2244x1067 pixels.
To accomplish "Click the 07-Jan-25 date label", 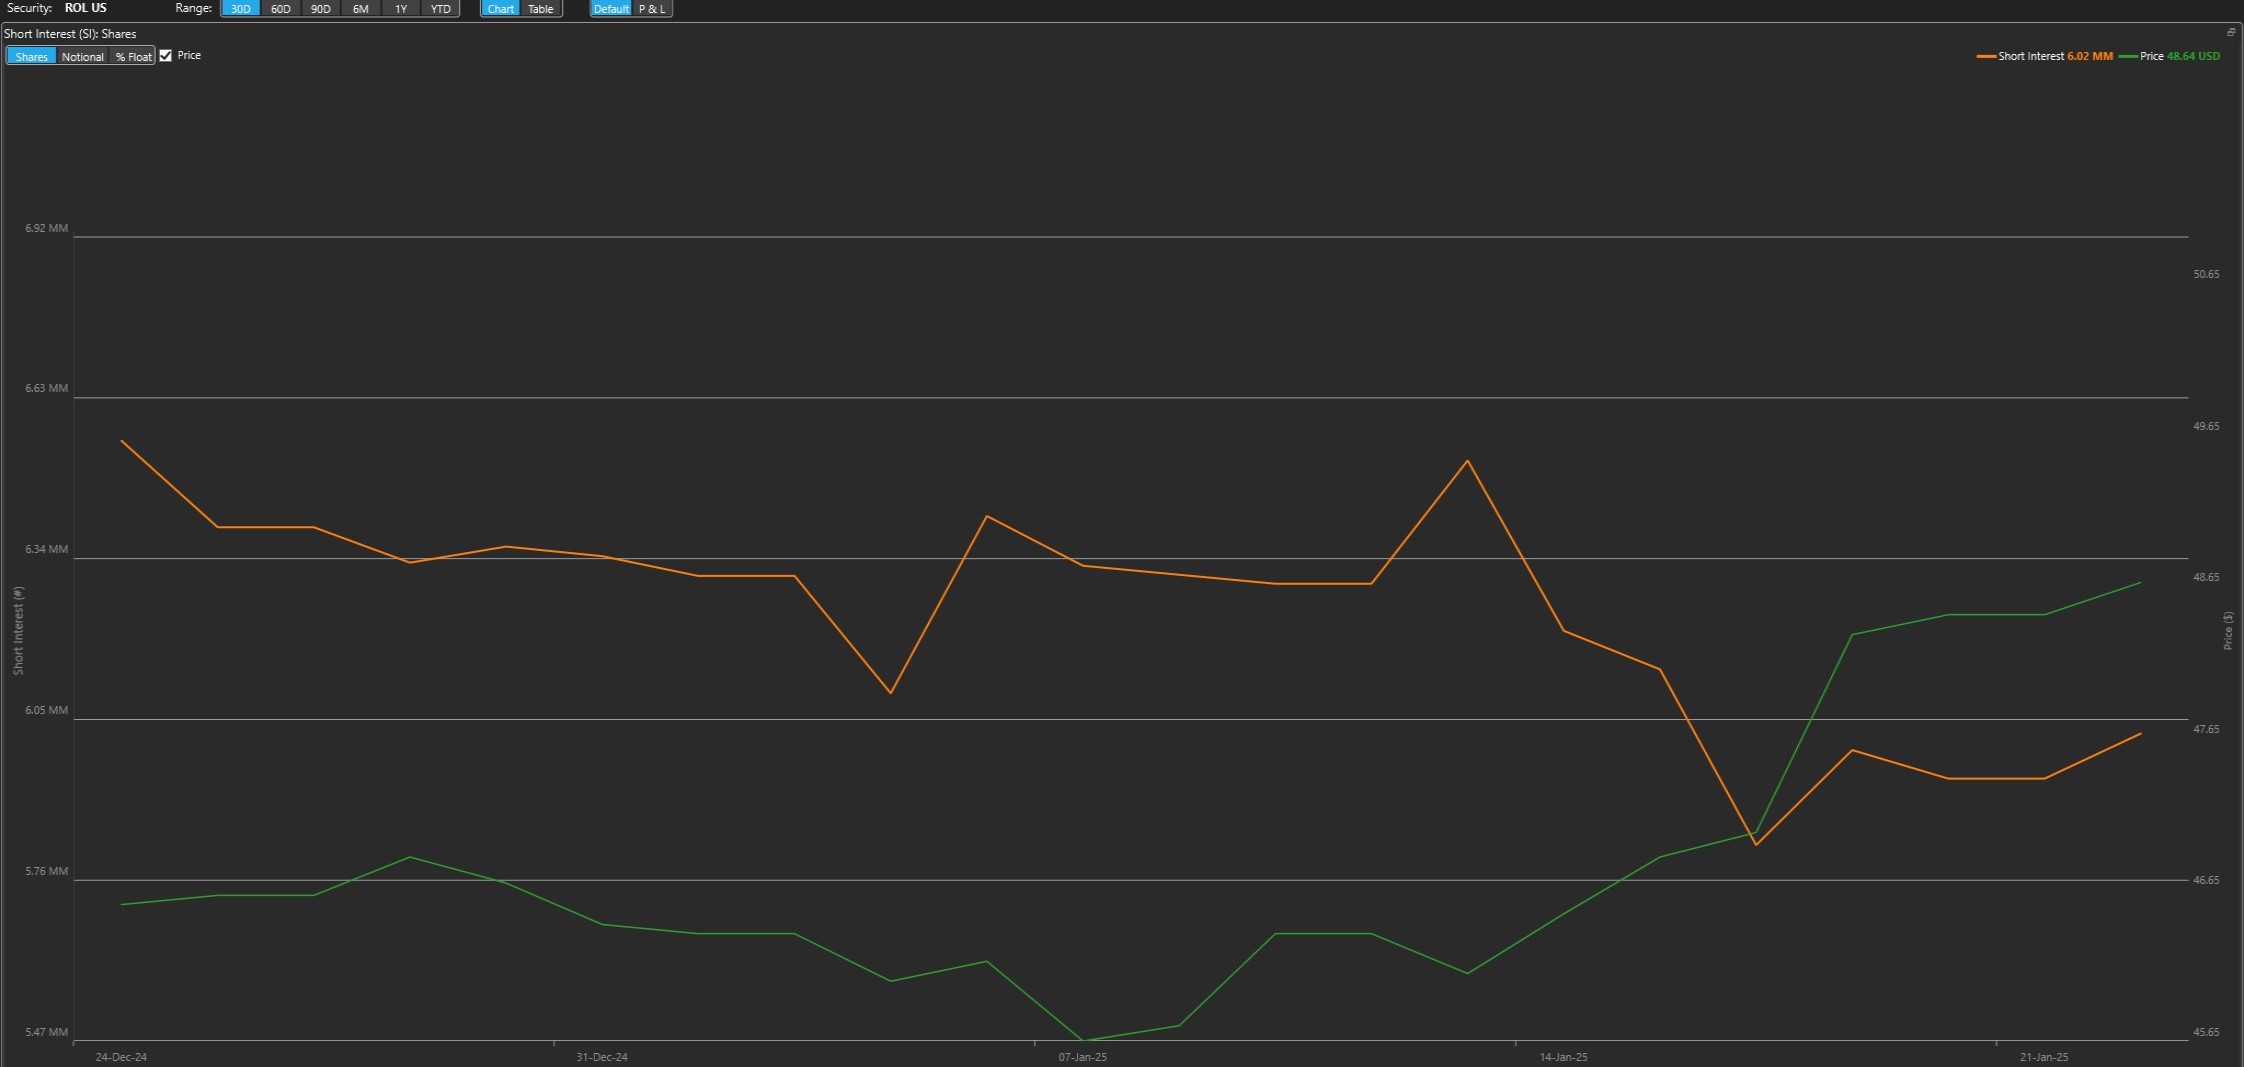I will click(1083, 1057).
